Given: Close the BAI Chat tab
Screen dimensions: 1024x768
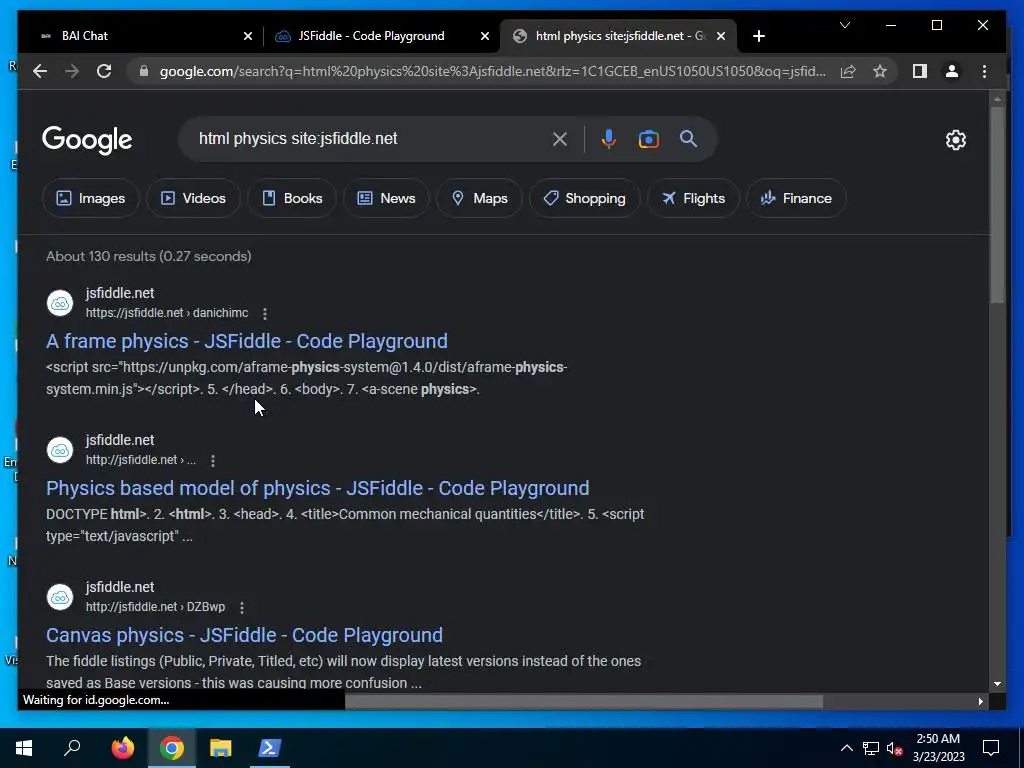Looking at the screenshot, I should click(248, 37).
